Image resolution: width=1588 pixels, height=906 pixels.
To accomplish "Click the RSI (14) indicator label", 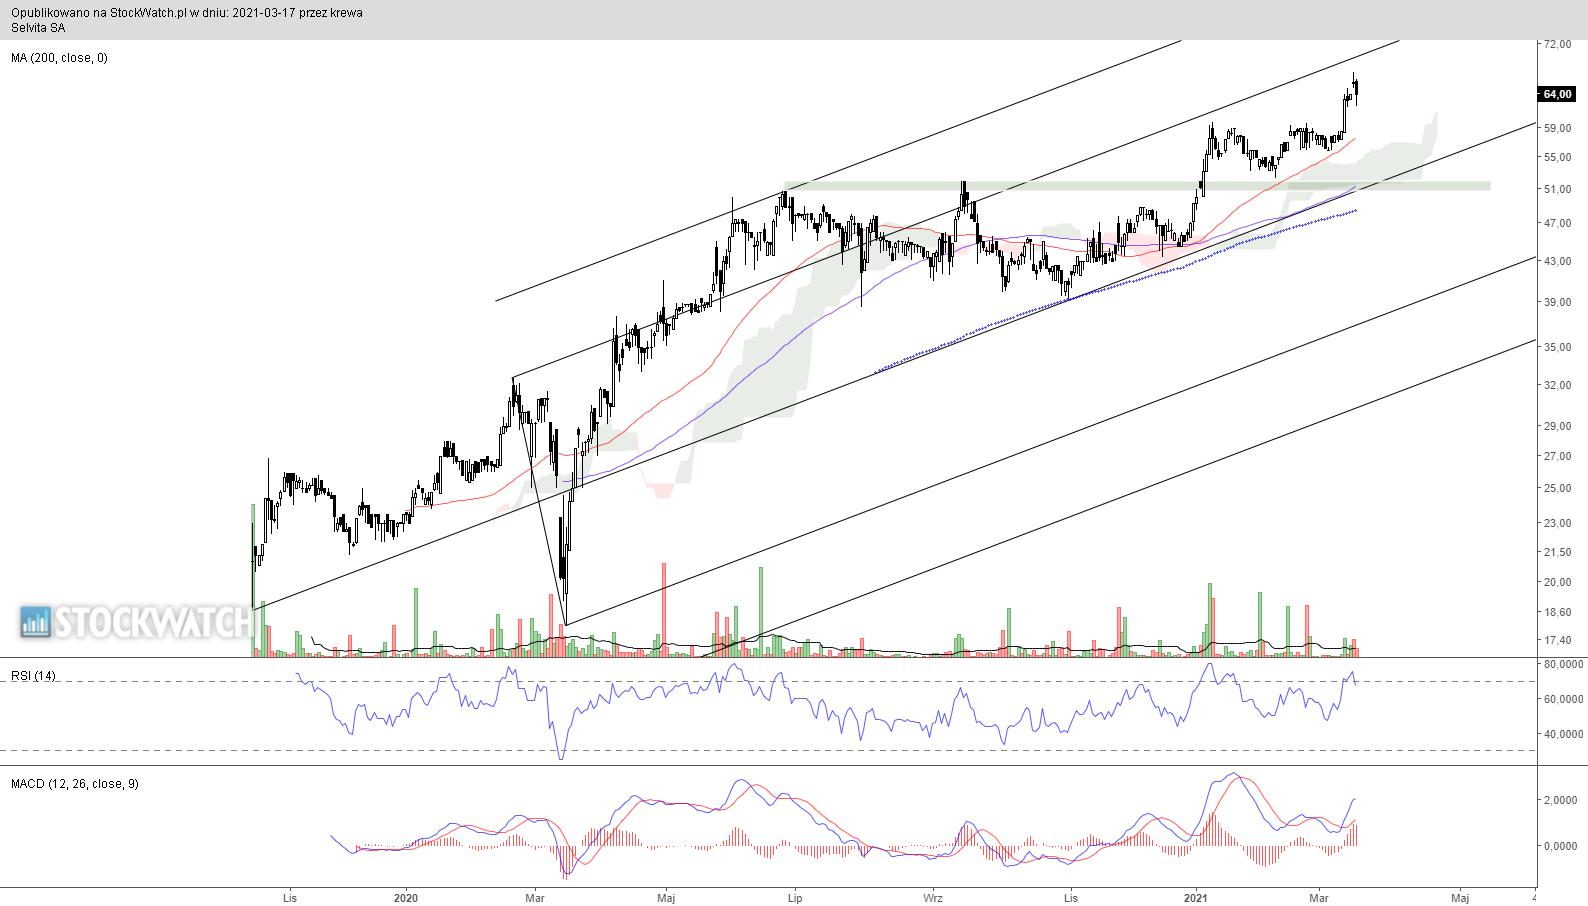I will tap(33, 676).
